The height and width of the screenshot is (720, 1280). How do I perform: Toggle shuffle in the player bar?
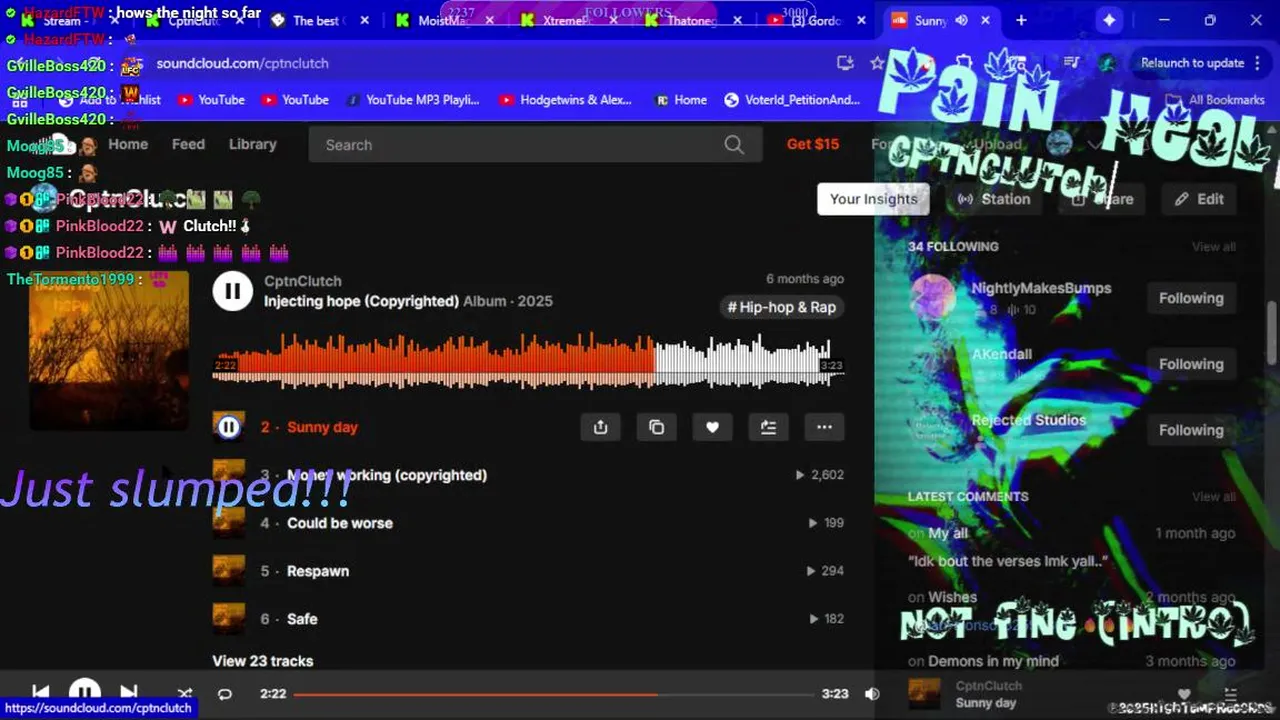pos(185,694)
